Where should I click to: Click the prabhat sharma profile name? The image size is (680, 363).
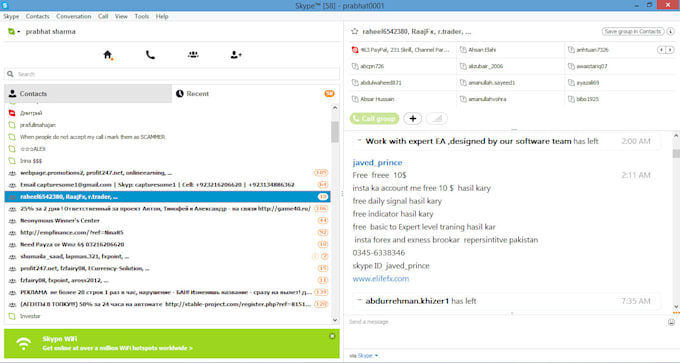click(x=50, y=32)
